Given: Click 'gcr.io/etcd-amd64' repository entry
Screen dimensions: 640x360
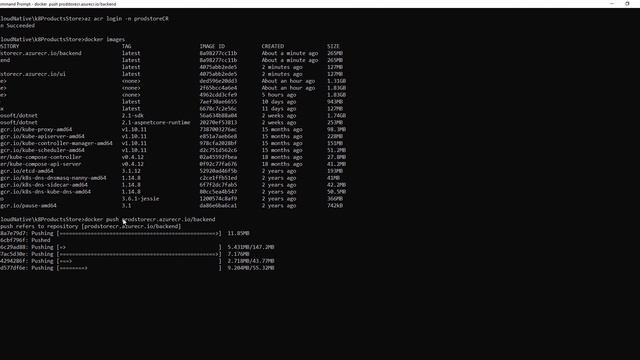Looking at the screenshot, I should pyautogui.click(x=27, y=171).
